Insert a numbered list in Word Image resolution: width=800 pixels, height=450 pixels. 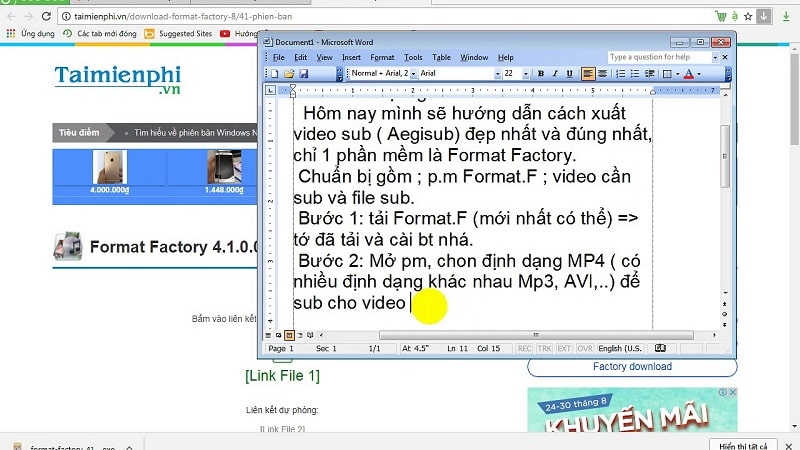620,74
